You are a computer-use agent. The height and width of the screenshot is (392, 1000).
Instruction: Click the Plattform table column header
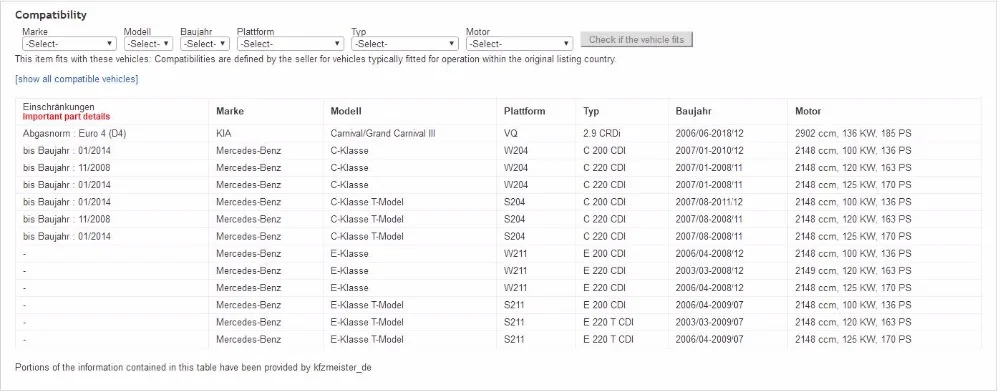tap(524, 112)
